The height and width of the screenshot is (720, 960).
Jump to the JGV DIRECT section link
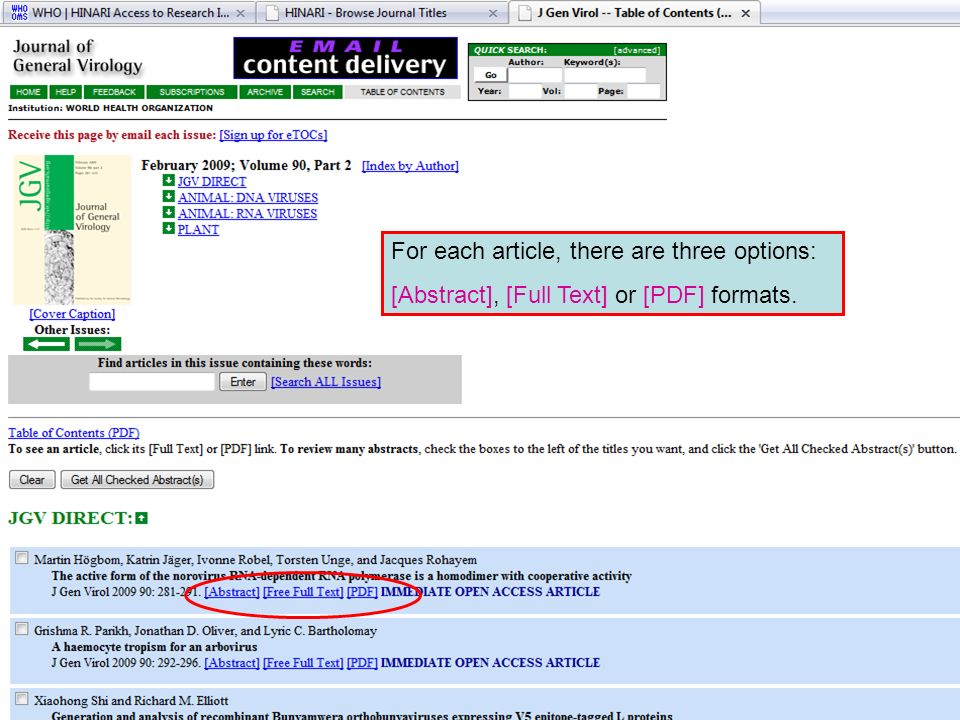point(212,182)
